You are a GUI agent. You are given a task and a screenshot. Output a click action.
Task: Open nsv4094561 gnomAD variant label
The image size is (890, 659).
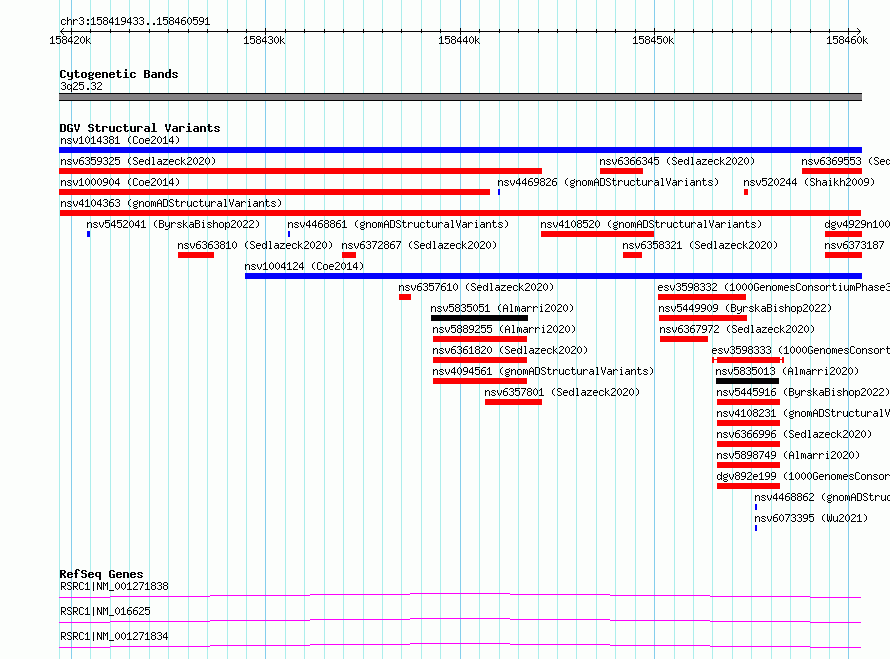click(543, 371)
